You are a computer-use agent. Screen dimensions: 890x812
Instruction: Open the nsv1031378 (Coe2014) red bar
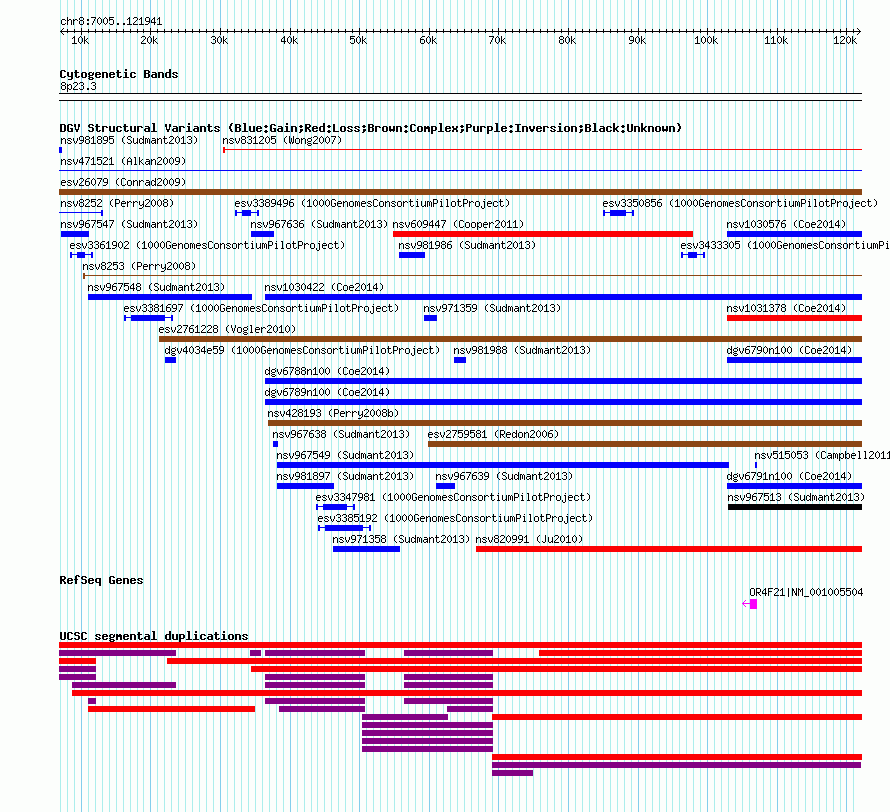[x=794, y=318]
